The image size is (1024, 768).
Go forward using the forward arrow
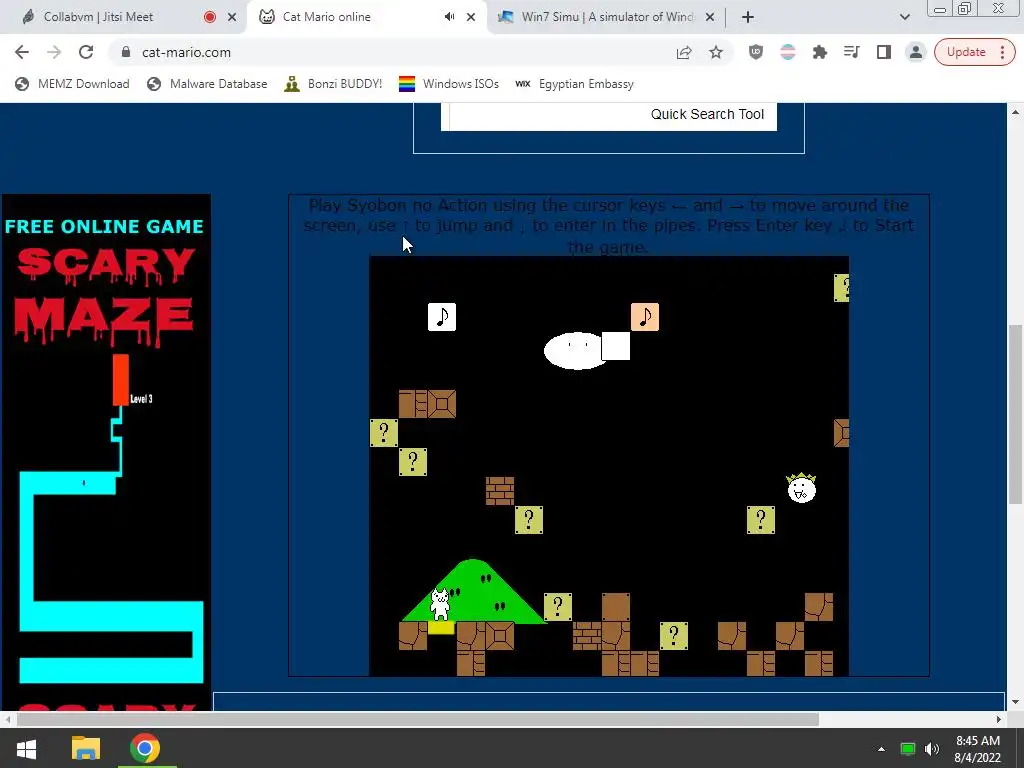tap(54, 52)
